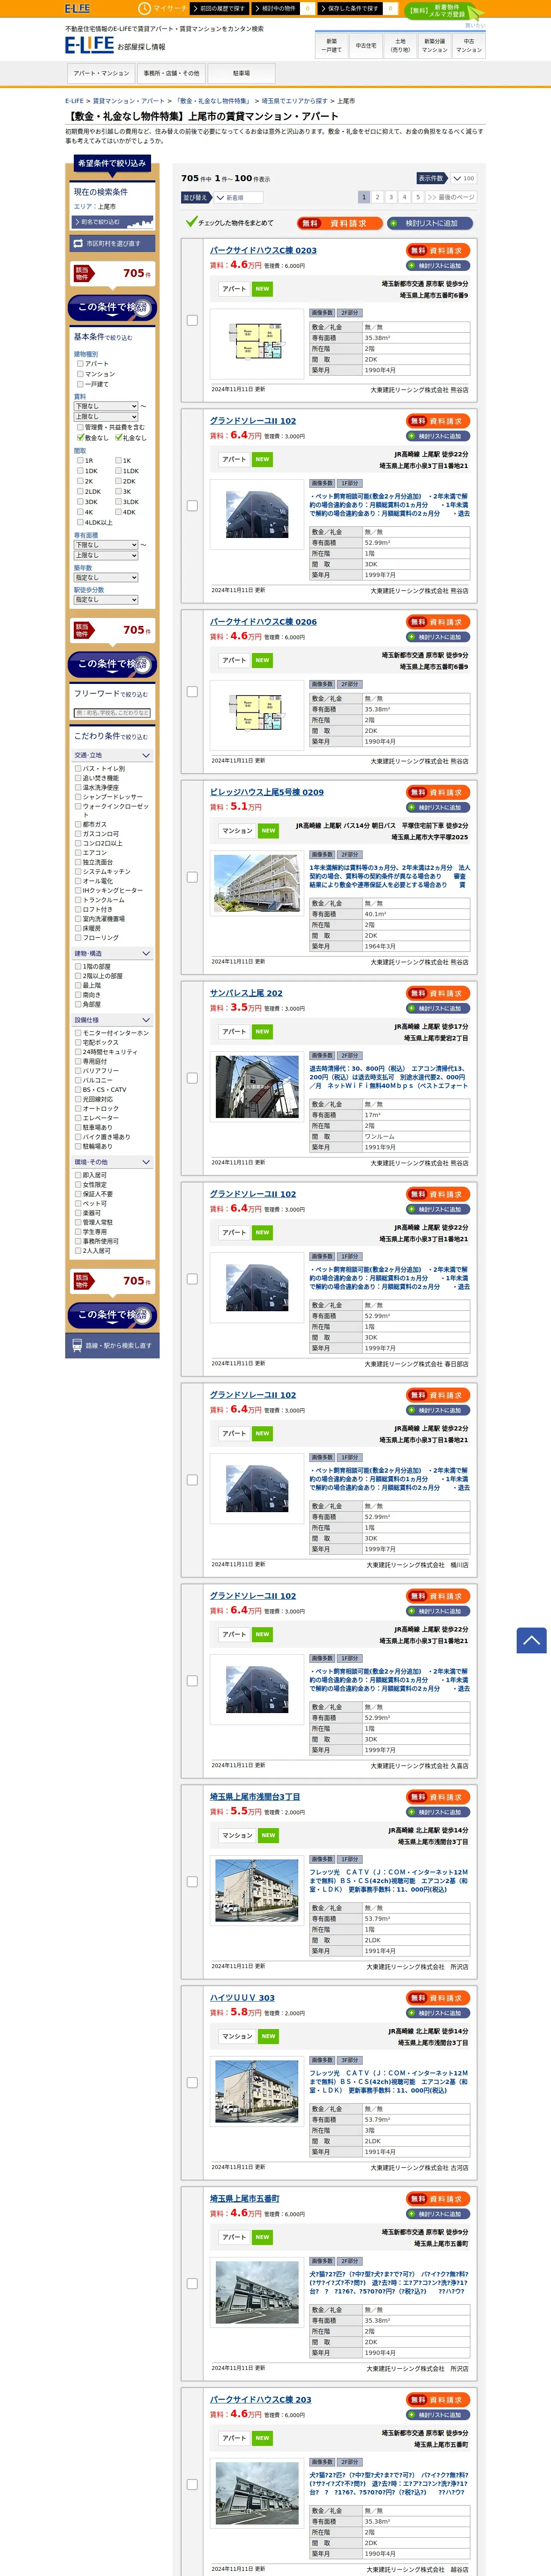Screen dimensions: 551x2576
Task: Click 保存した条件で探す in the top bar
Action: tap(350, 8)
